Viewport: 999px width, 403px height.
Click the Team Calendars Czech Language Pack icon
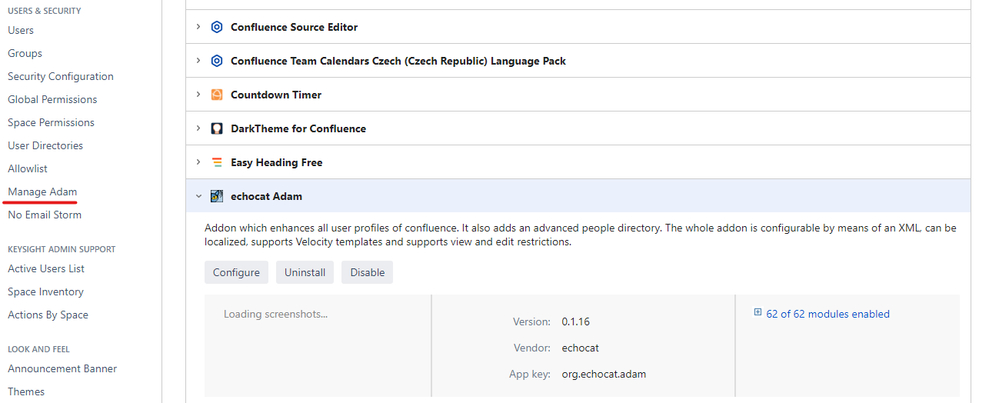(x=217, y=60)
